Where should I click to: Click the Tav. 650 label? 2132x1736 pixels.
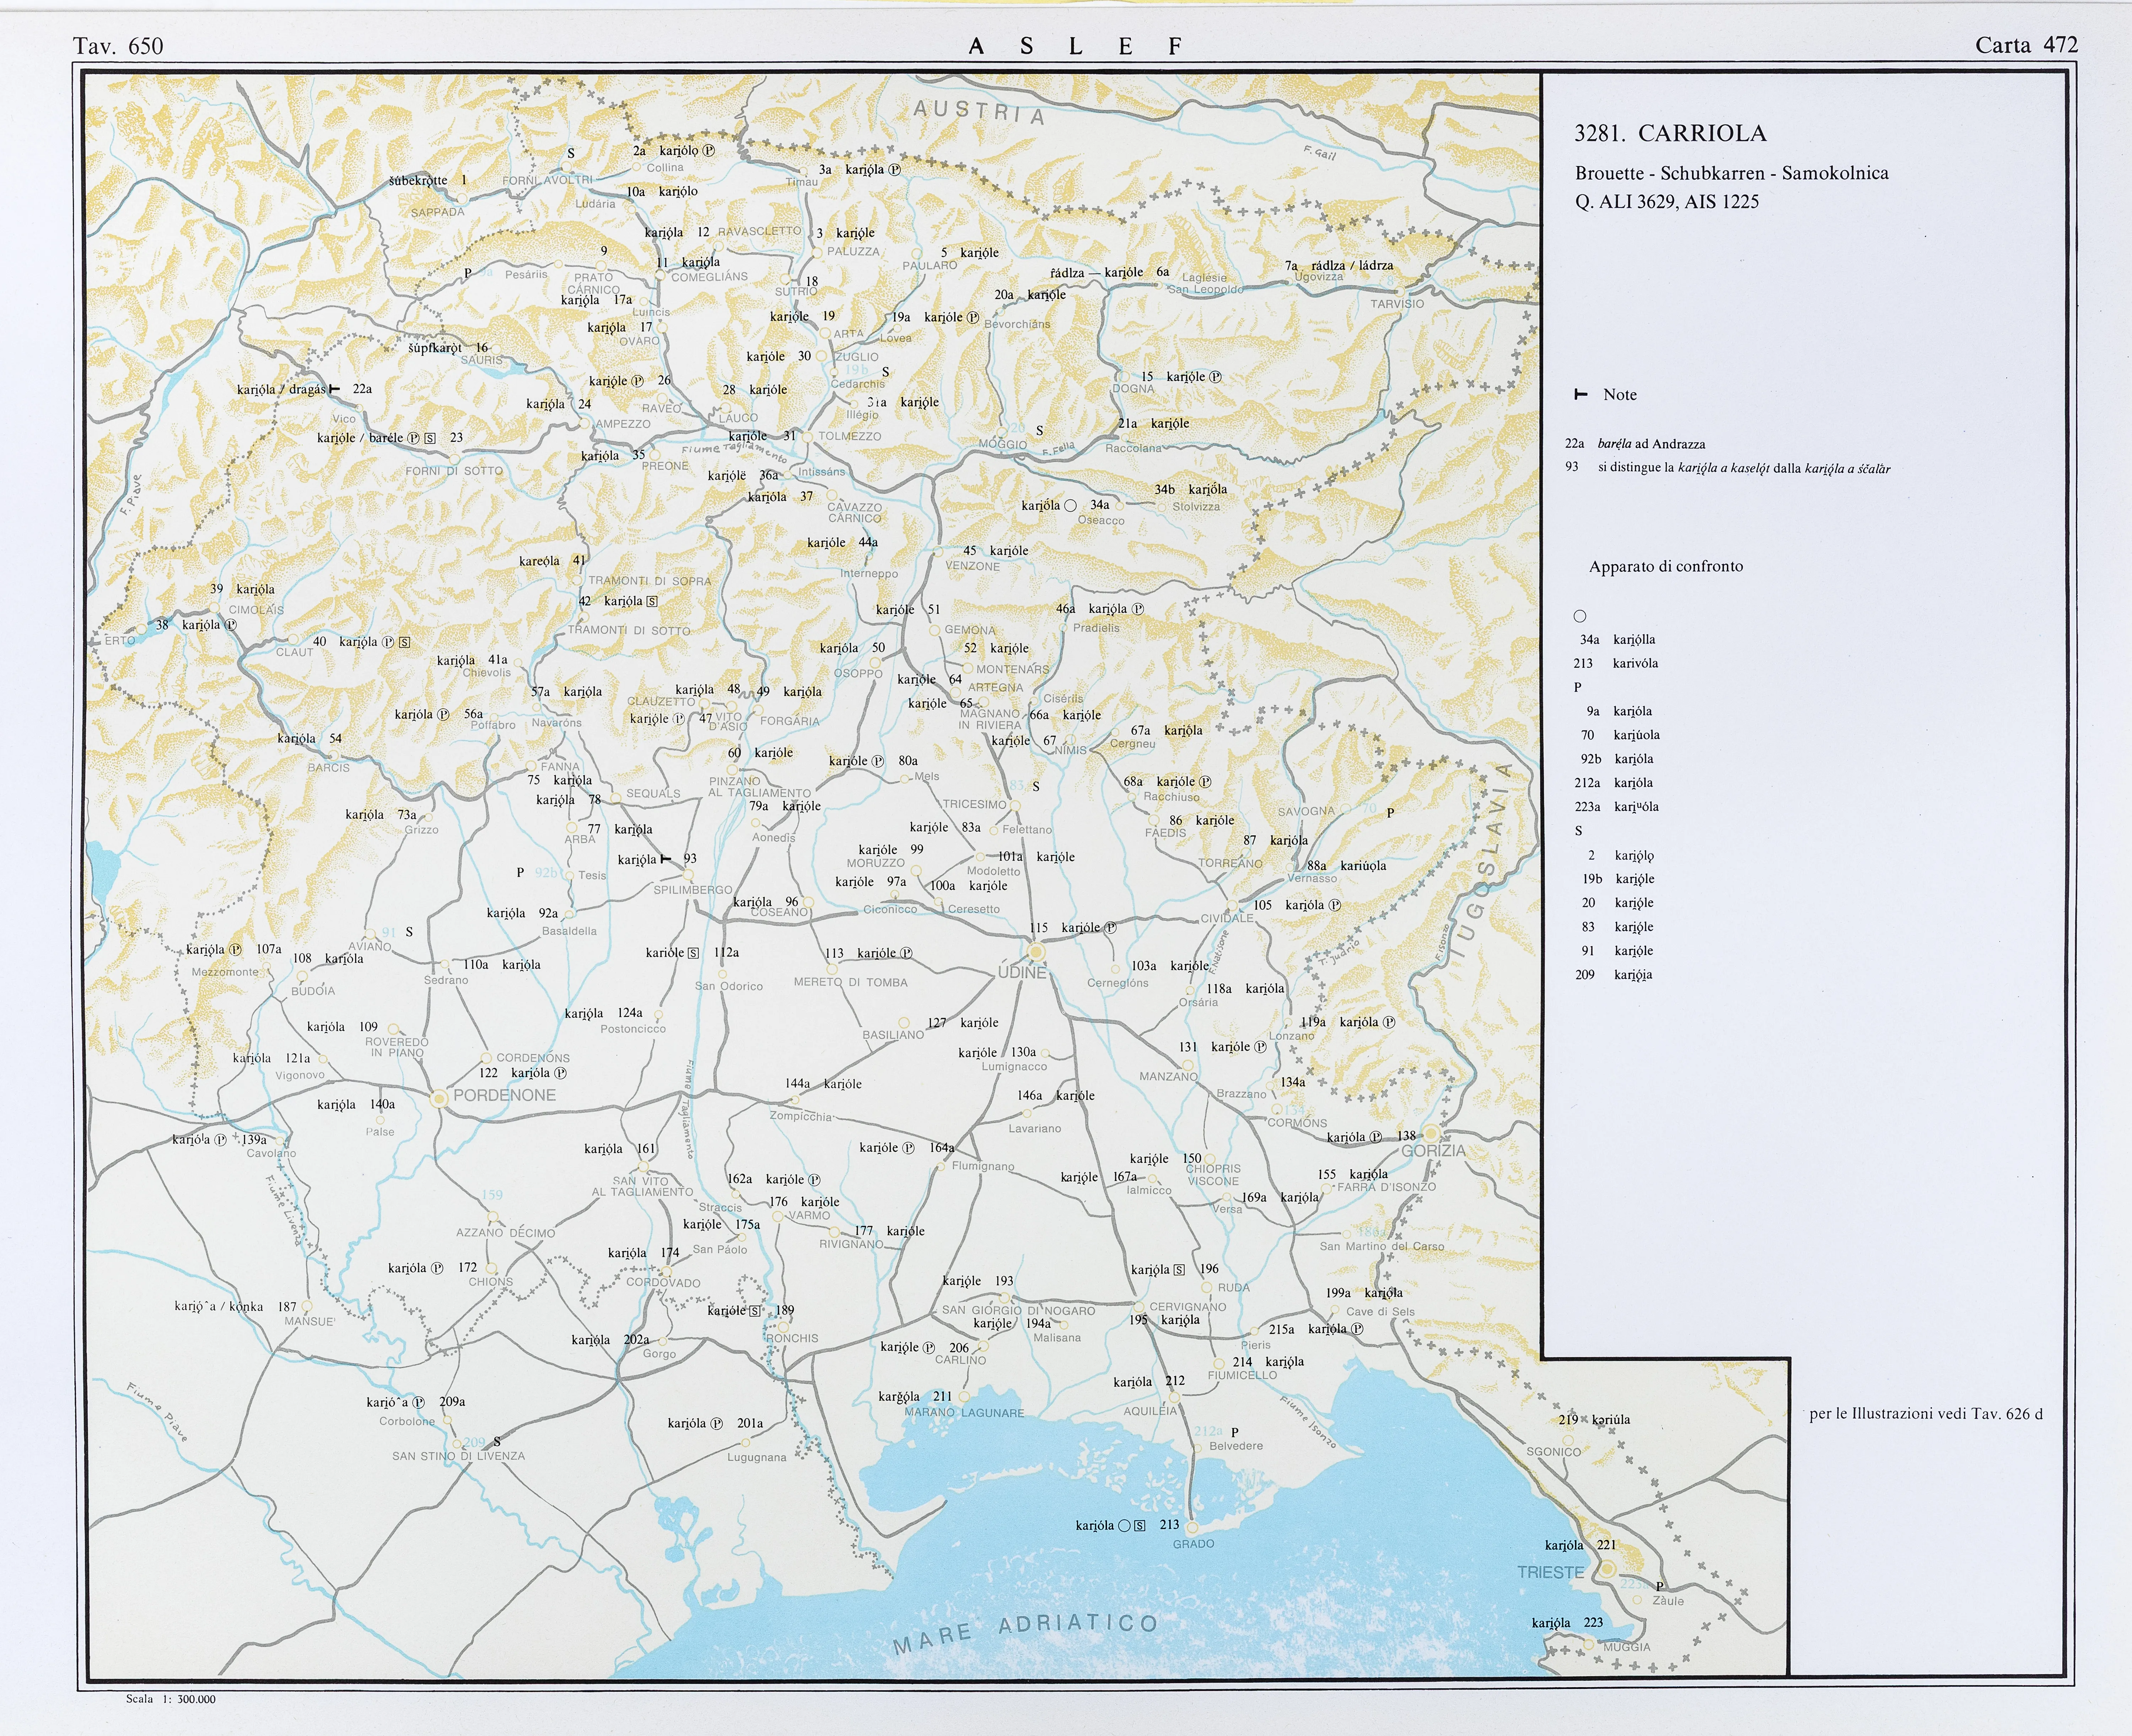pyautogui.click(x=118, y=46)
